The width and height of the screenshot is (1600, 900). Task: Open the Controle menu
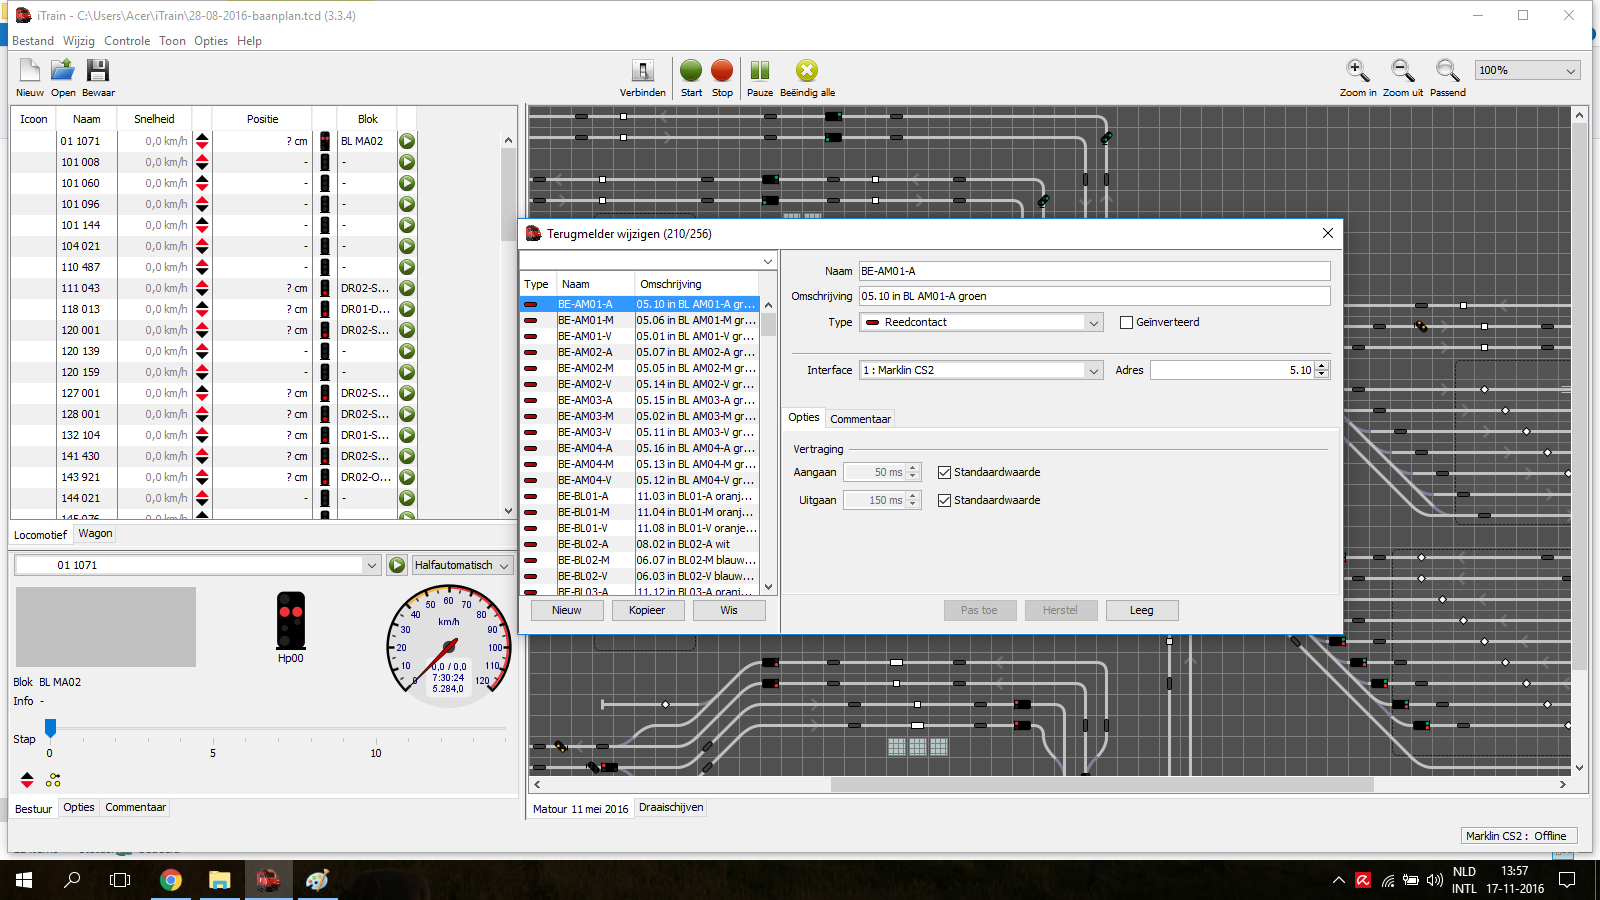pyautogui.click(x=127, y=41)
